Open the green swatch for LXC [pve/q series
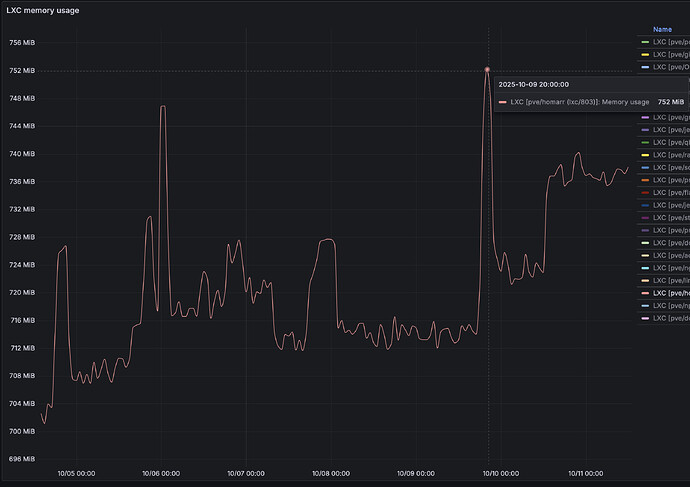The width and height of the screenshot is (690, 487). (x=645, y=143)
